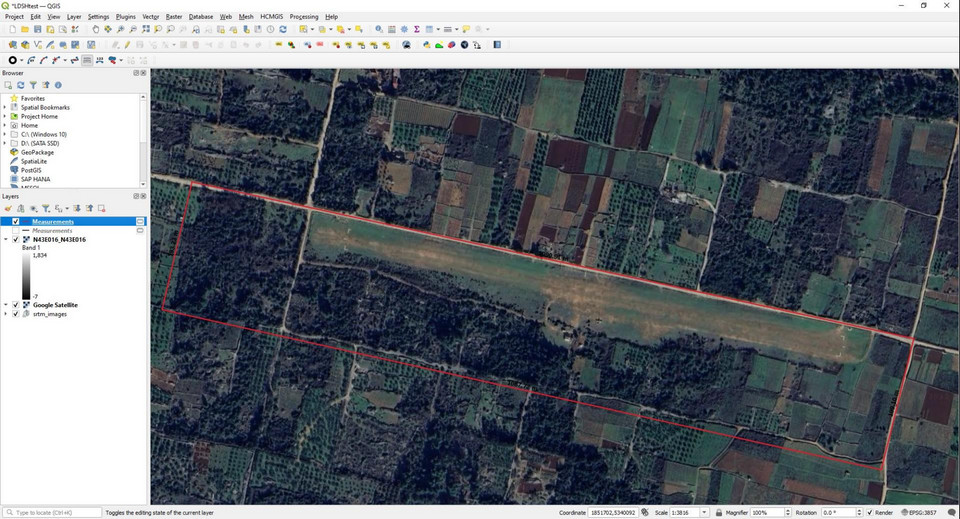Expand the C:\ (Windows 10) drive

point(5,134)
